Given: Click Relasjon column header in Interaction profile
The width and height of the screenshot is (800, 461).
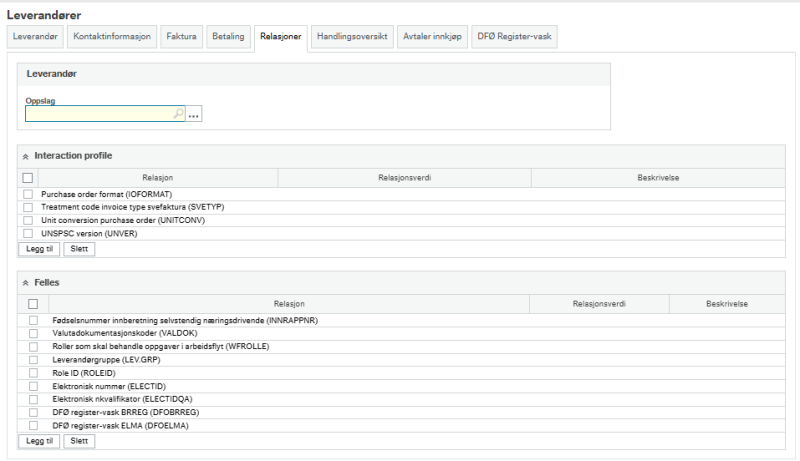Looking at the screenshot, I should (x=158, y=178).
